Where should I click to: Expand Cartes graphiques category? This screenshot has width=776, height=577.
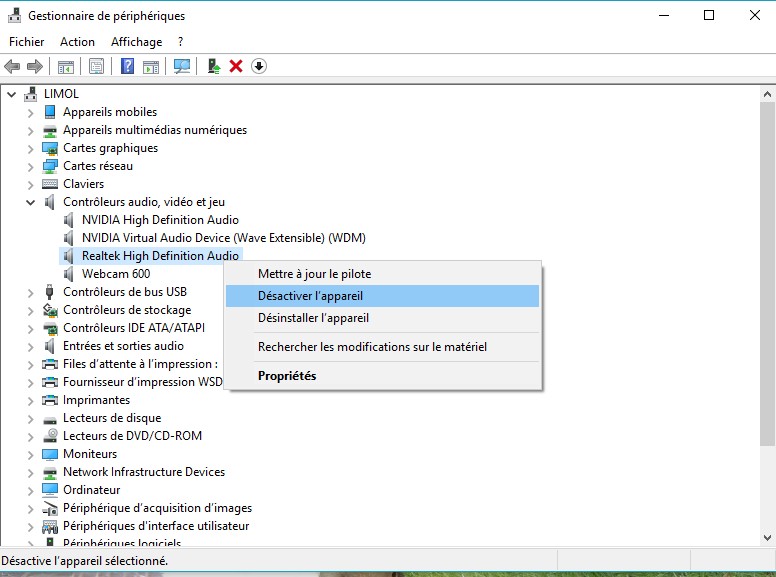[x=31, y=148]
